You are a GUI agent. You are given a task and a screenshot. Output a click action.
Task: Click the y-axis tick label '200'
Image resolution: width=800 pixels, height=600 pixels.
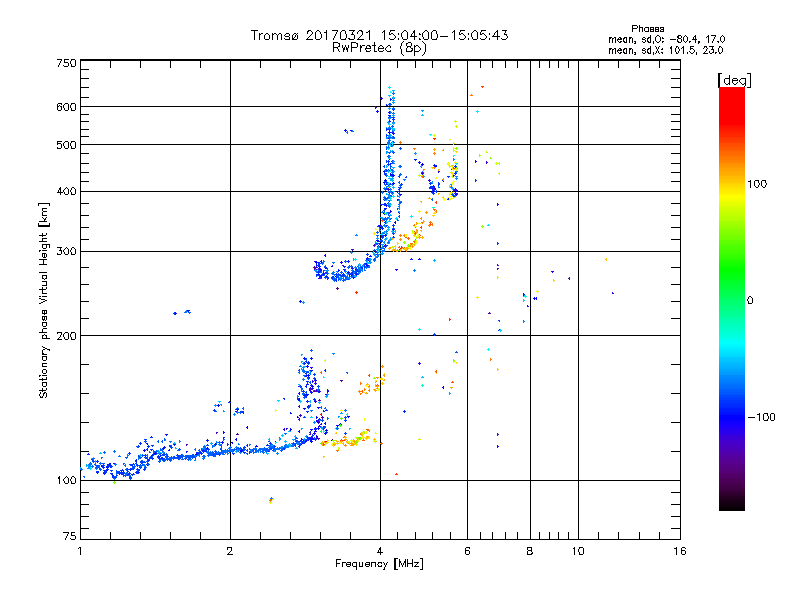(x=67, y=336)
